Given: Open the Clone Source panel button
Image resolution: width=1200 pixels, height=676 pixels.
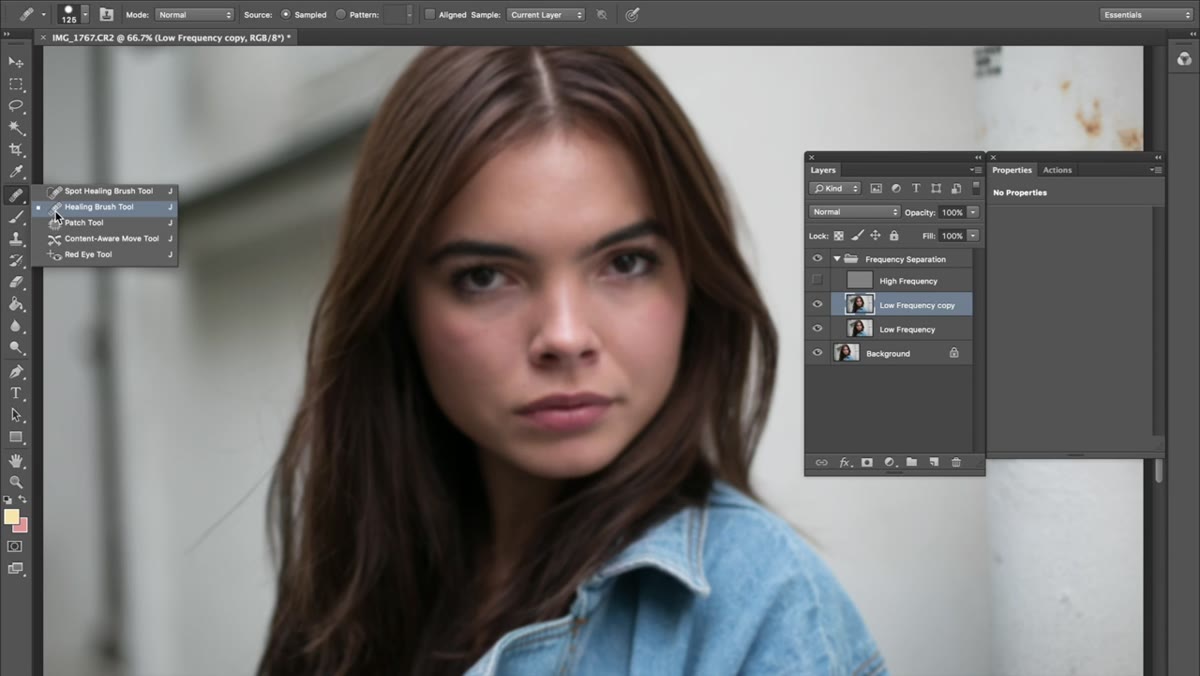Looking at the screenshot, I should coord(106,15).
